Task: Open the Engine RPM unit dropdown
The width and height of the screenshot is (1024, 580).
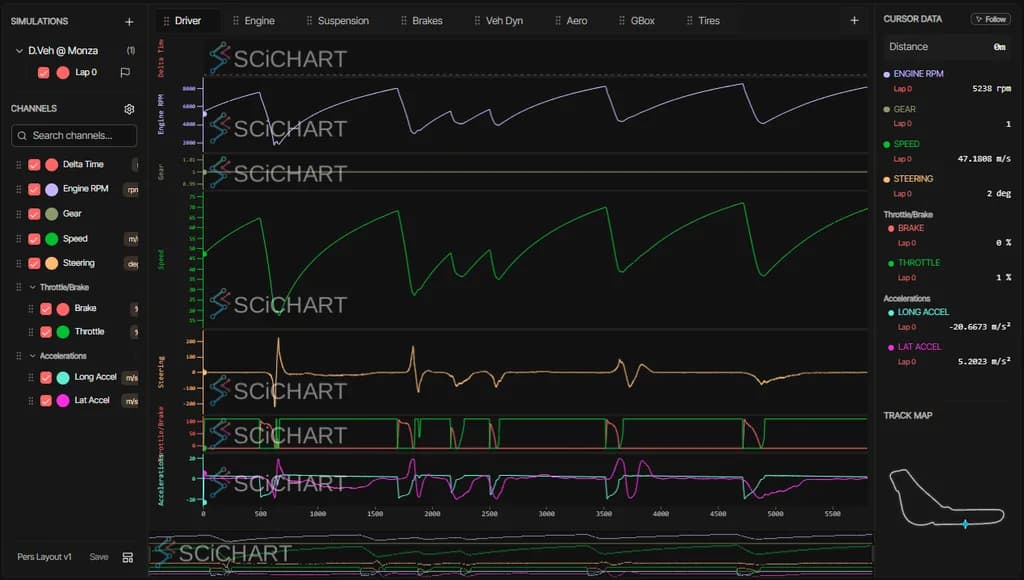Action: (x=132, y=190)
